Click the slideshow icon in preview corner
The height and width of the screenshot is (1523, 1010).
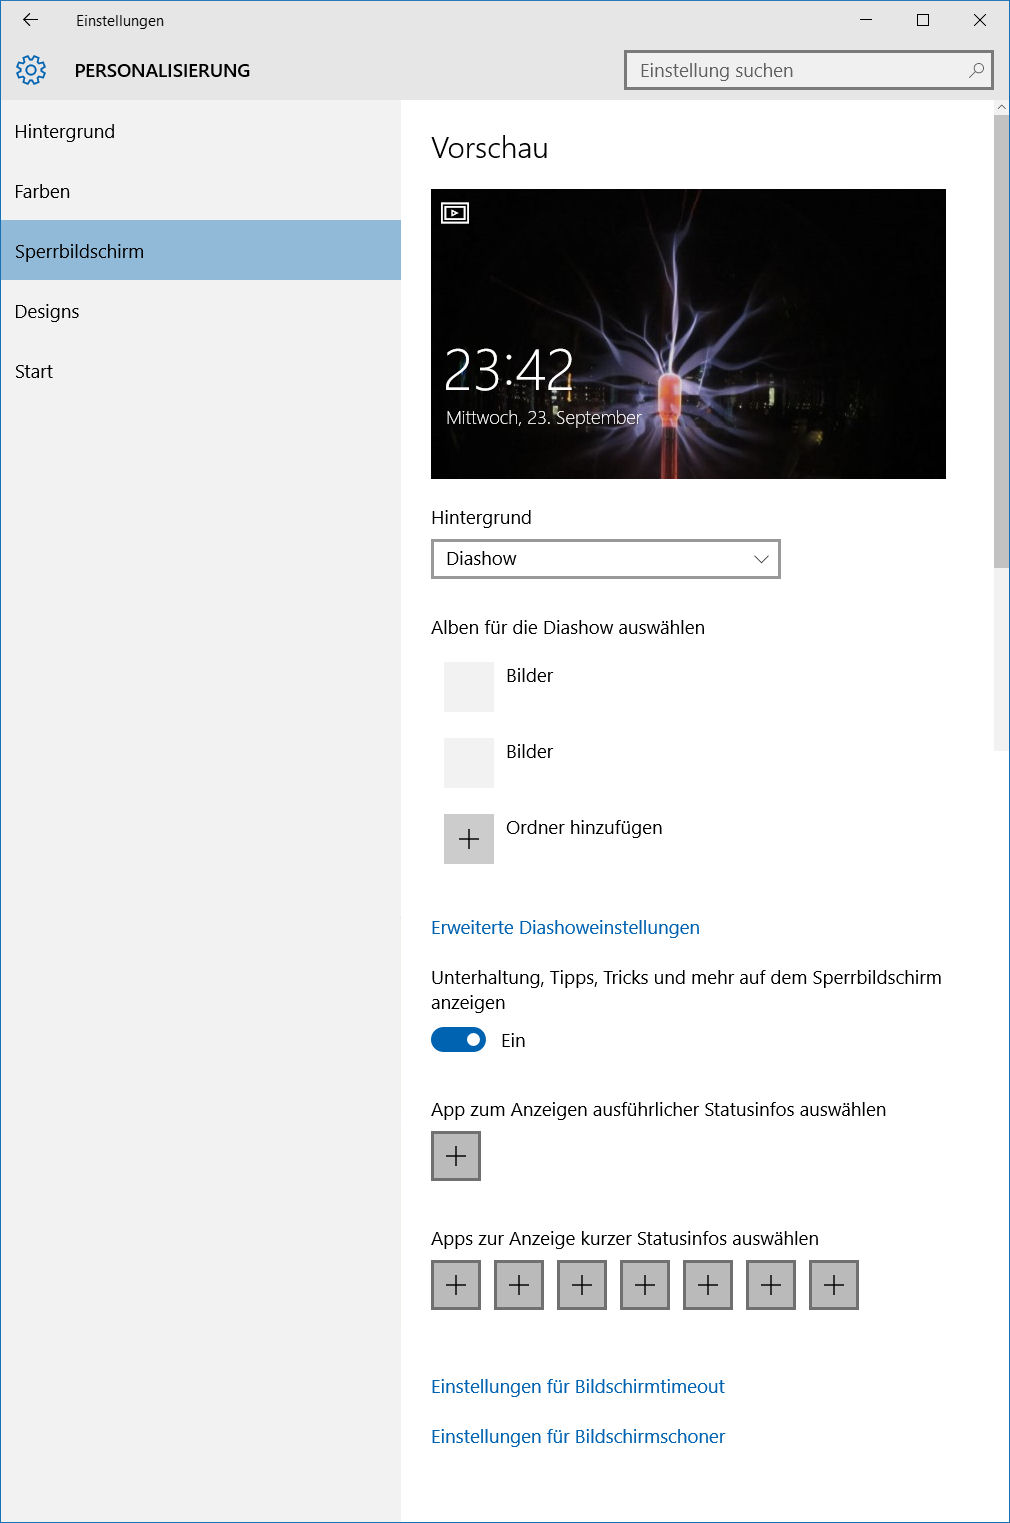point(455,213)
